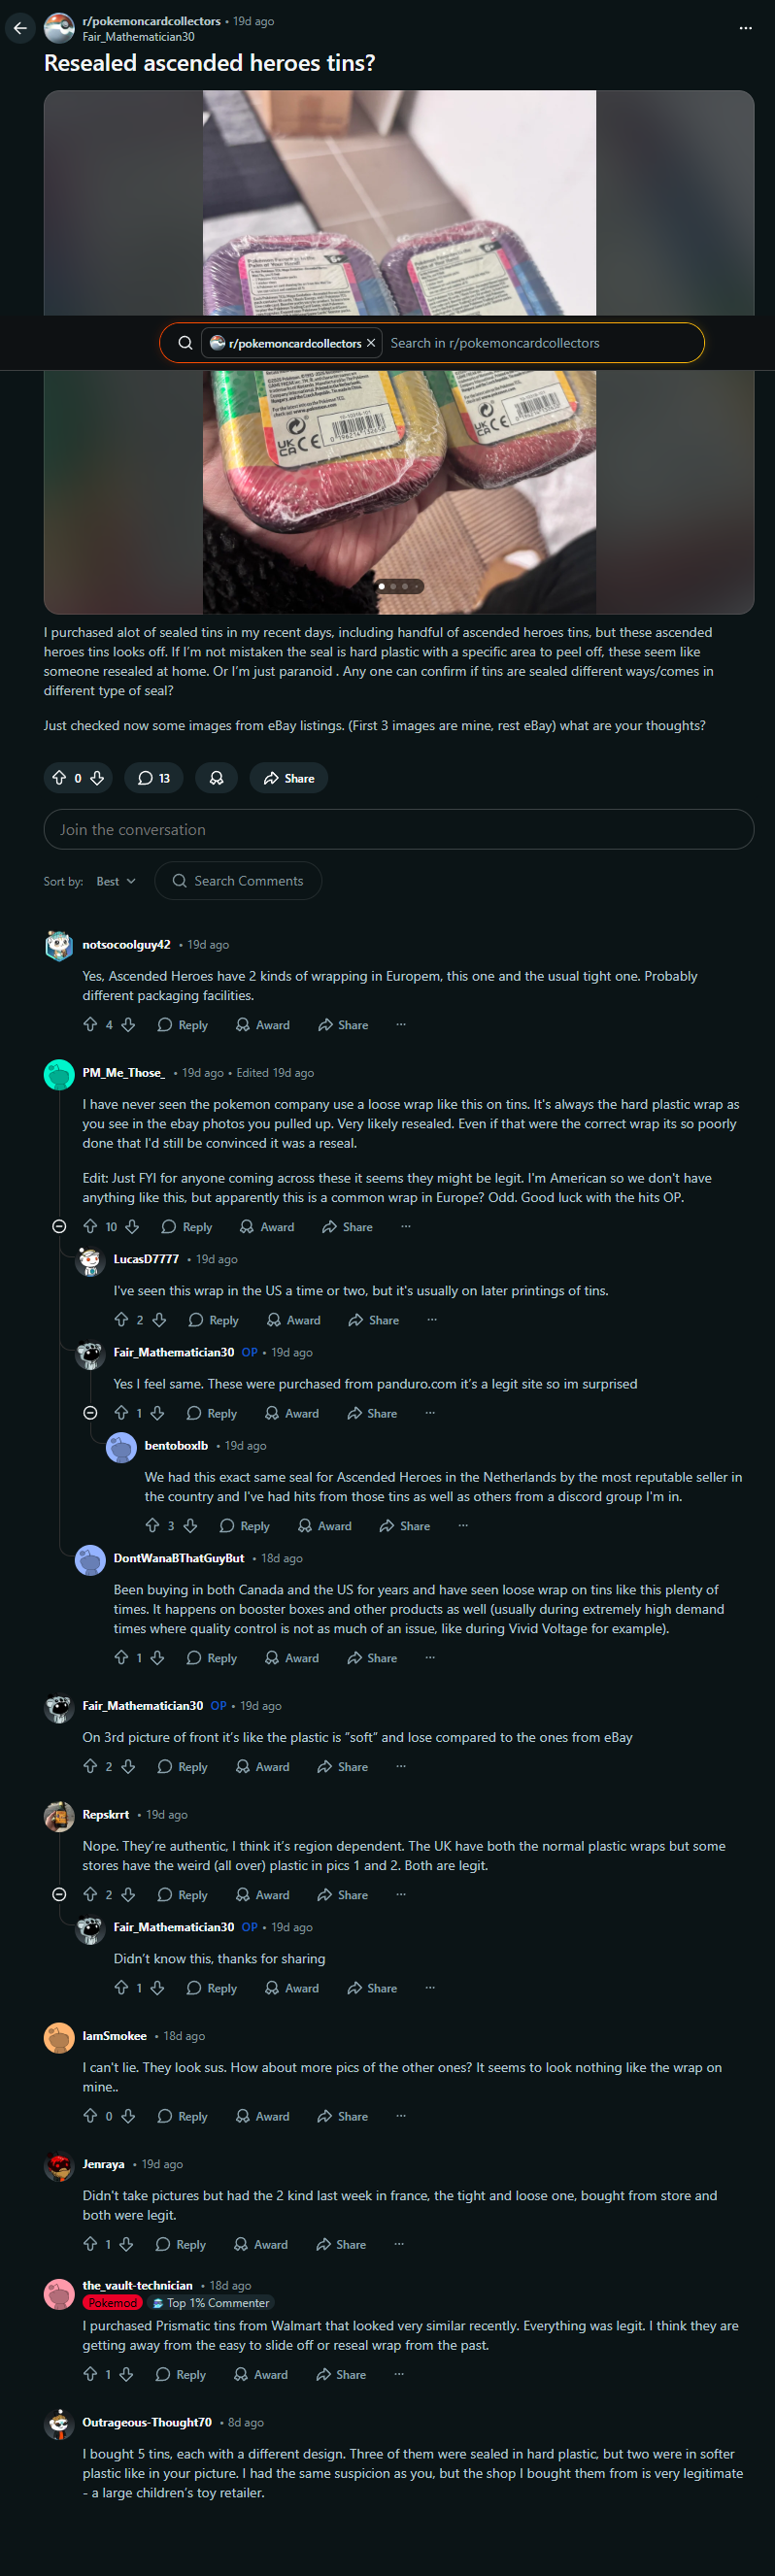Open the Sort by Best dropdown

click(116, 881)
